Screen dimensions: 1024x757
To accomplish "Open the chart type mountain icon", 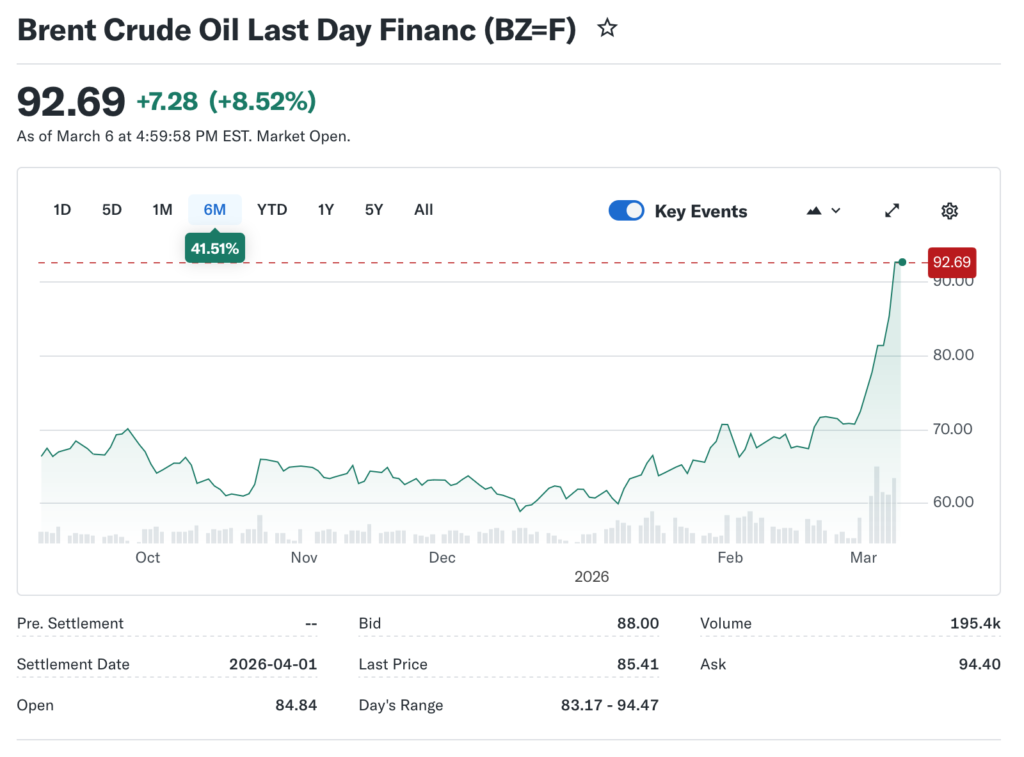I will pos(814,210).
